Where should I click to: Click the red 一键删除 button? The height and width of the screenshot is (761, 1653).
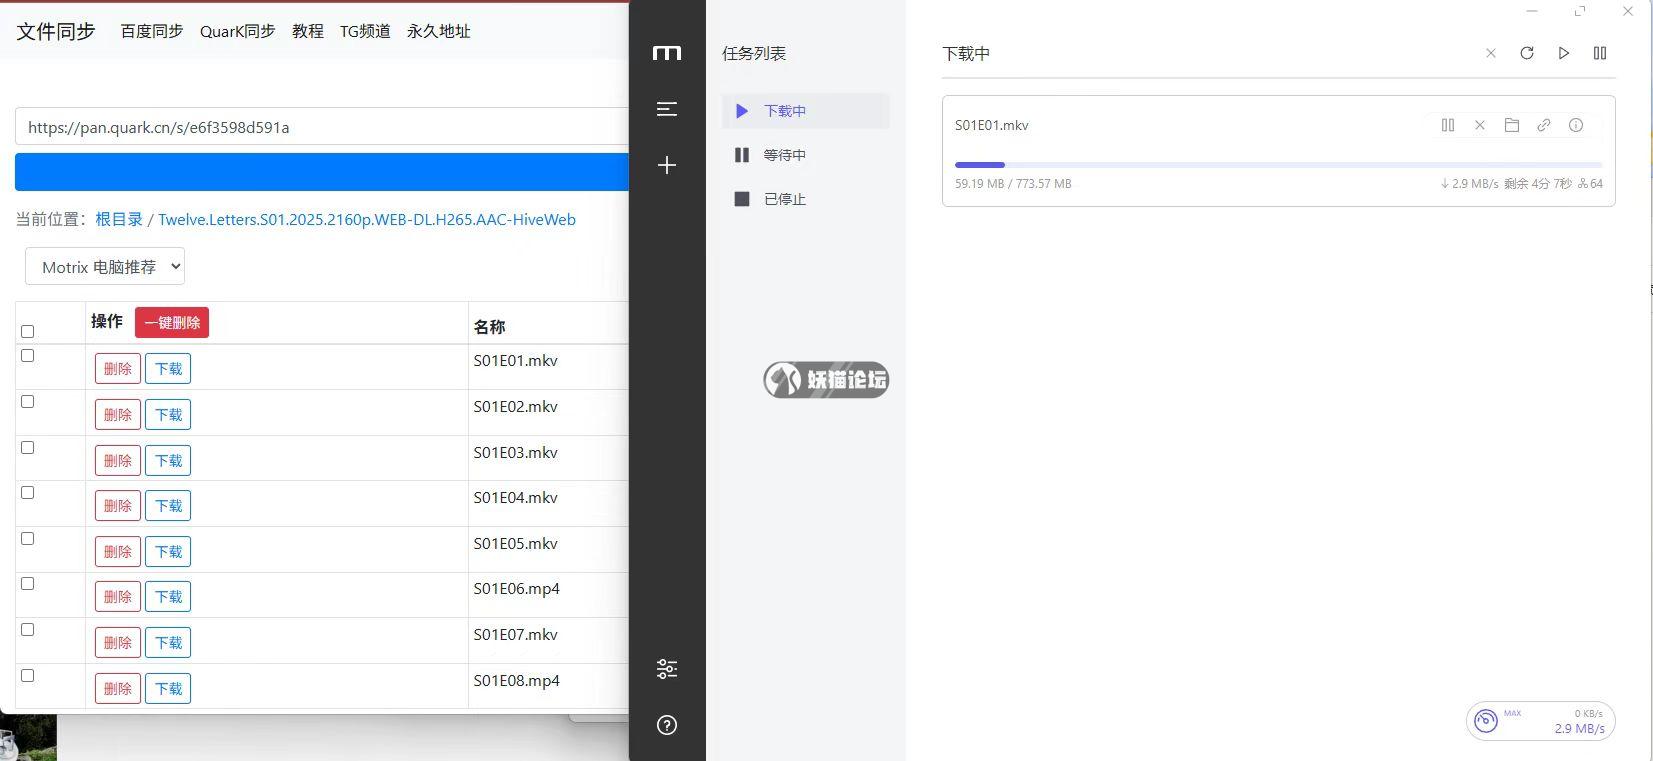pos(172,322)
